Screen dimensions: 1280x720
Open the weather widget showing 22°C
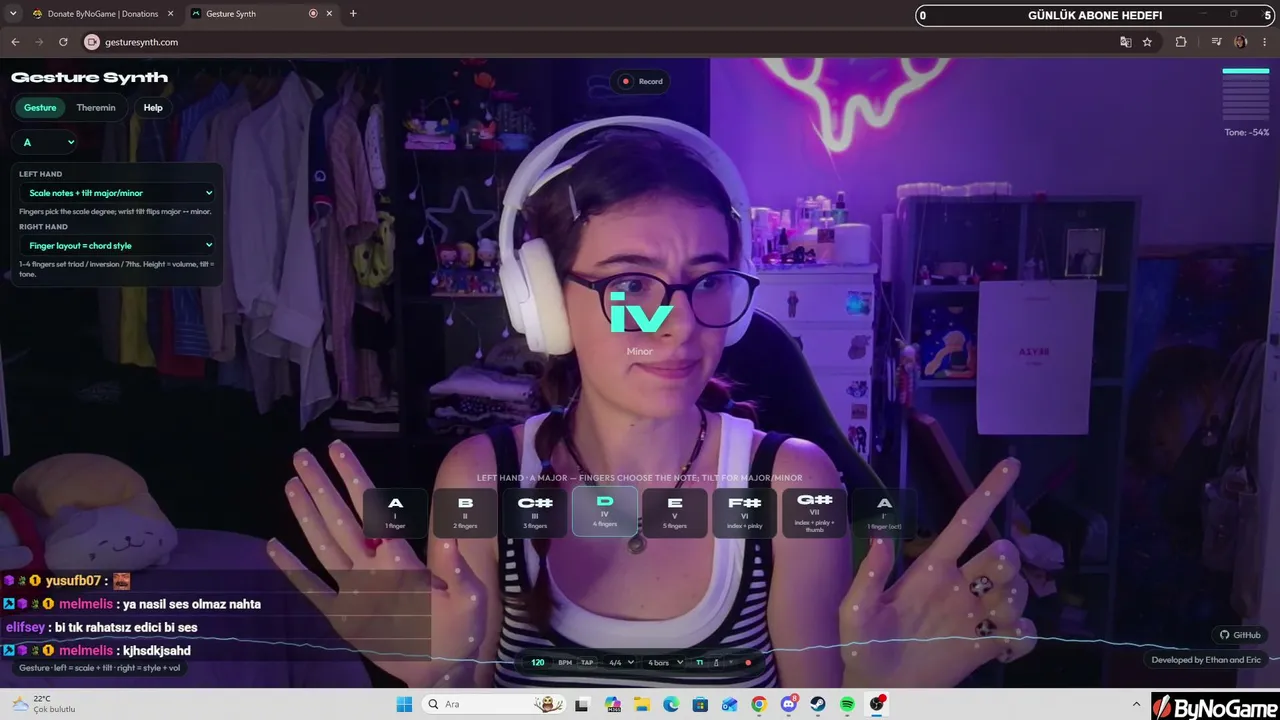[44, 704]
